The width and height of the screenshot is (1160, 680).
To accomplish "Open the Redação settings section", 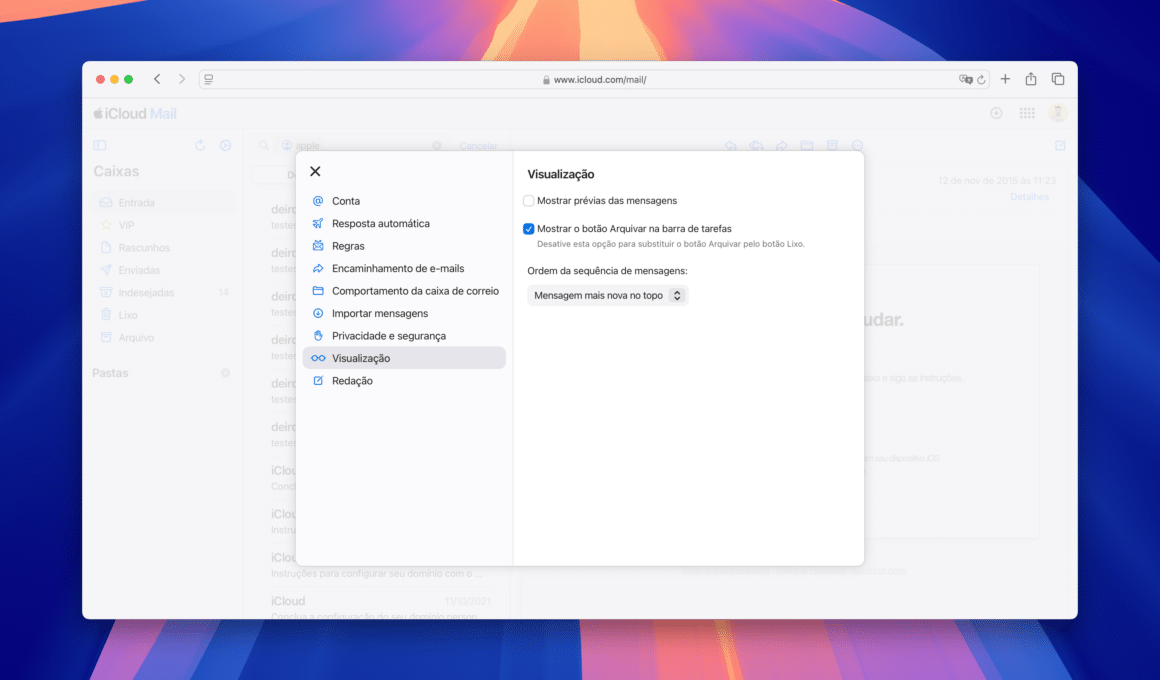I will [x=404, y=380].
